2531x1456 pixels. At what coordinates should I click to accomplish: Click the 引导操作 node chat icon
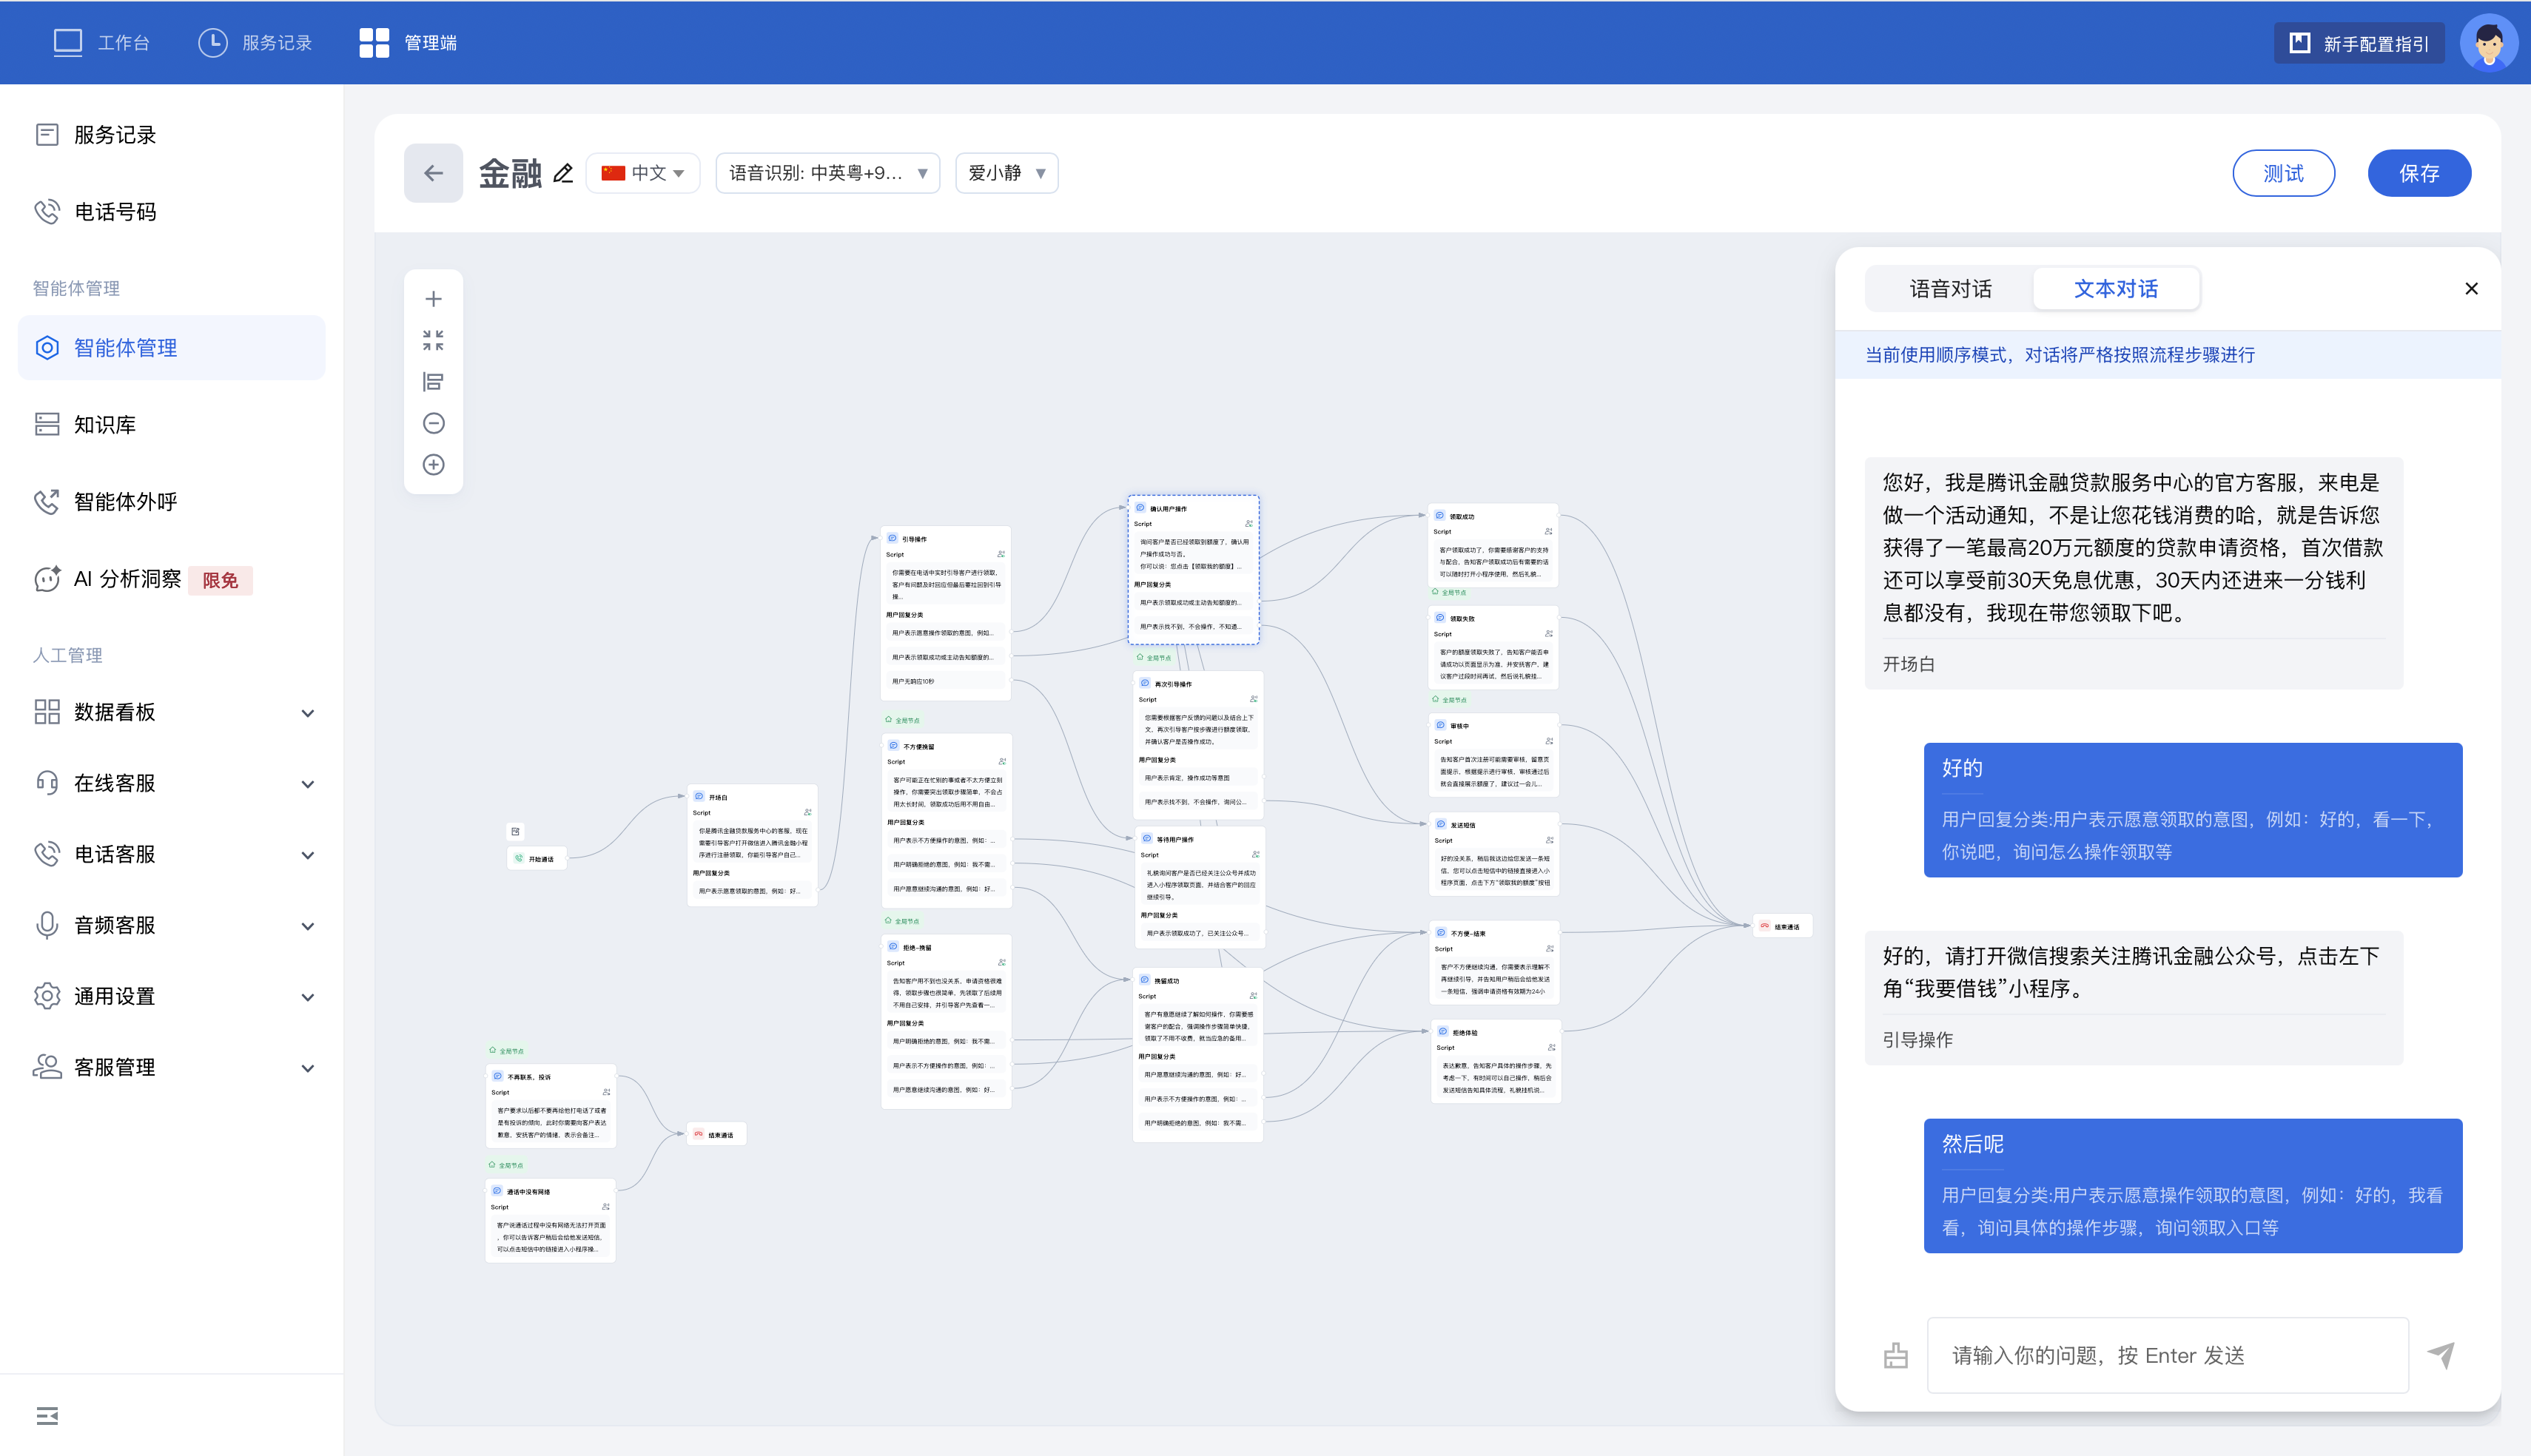coord(893,538)
